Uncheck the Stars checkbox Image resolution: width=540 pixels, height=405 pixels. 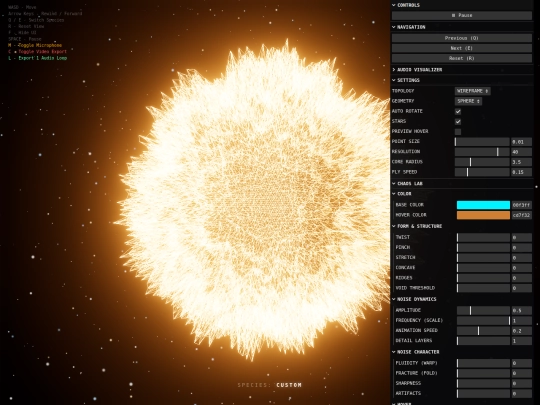point(458,122)
